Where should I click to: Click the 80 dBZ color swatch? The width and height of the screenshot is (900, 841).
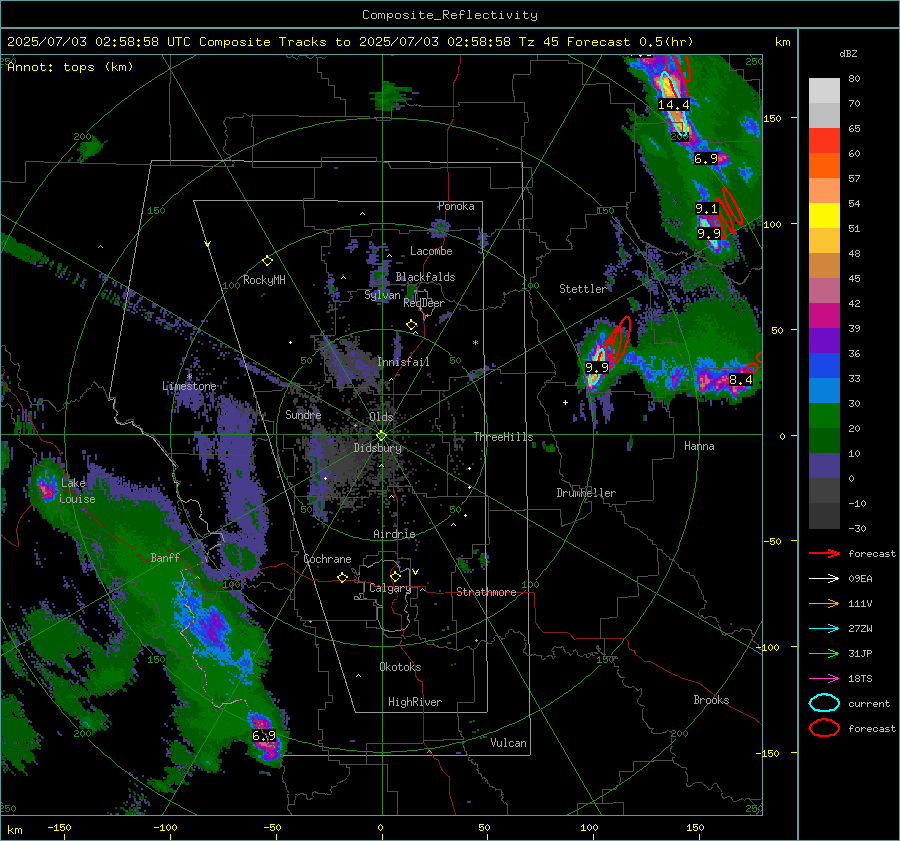pyautogui.click(x=824, y=90)
